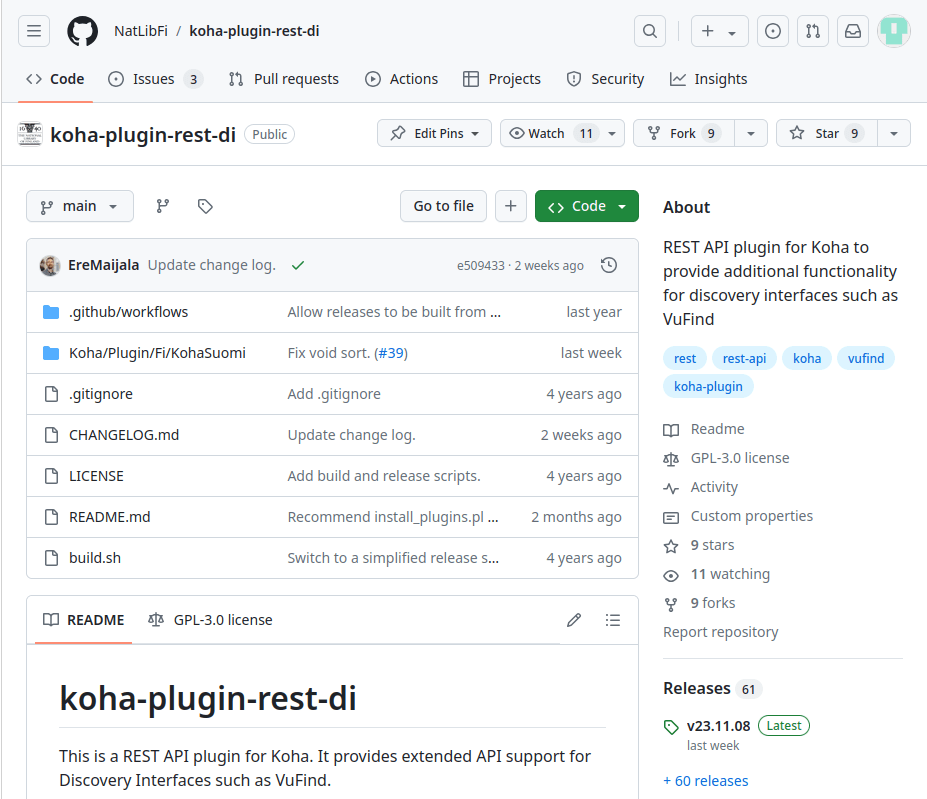
Task: Select the README tab
Action: (83, 620)
